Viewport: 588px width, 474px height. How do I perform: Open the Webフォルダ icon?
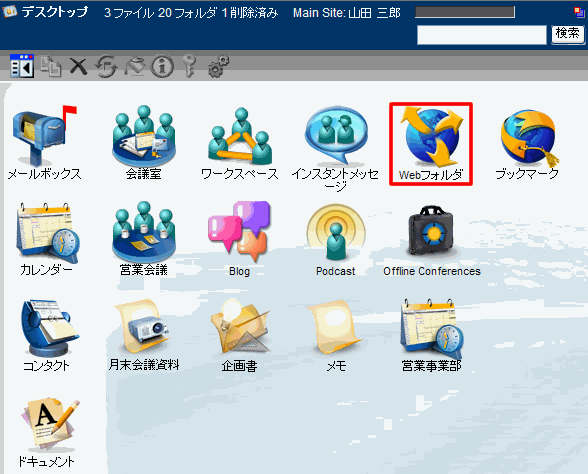click(x=432, y=136)
